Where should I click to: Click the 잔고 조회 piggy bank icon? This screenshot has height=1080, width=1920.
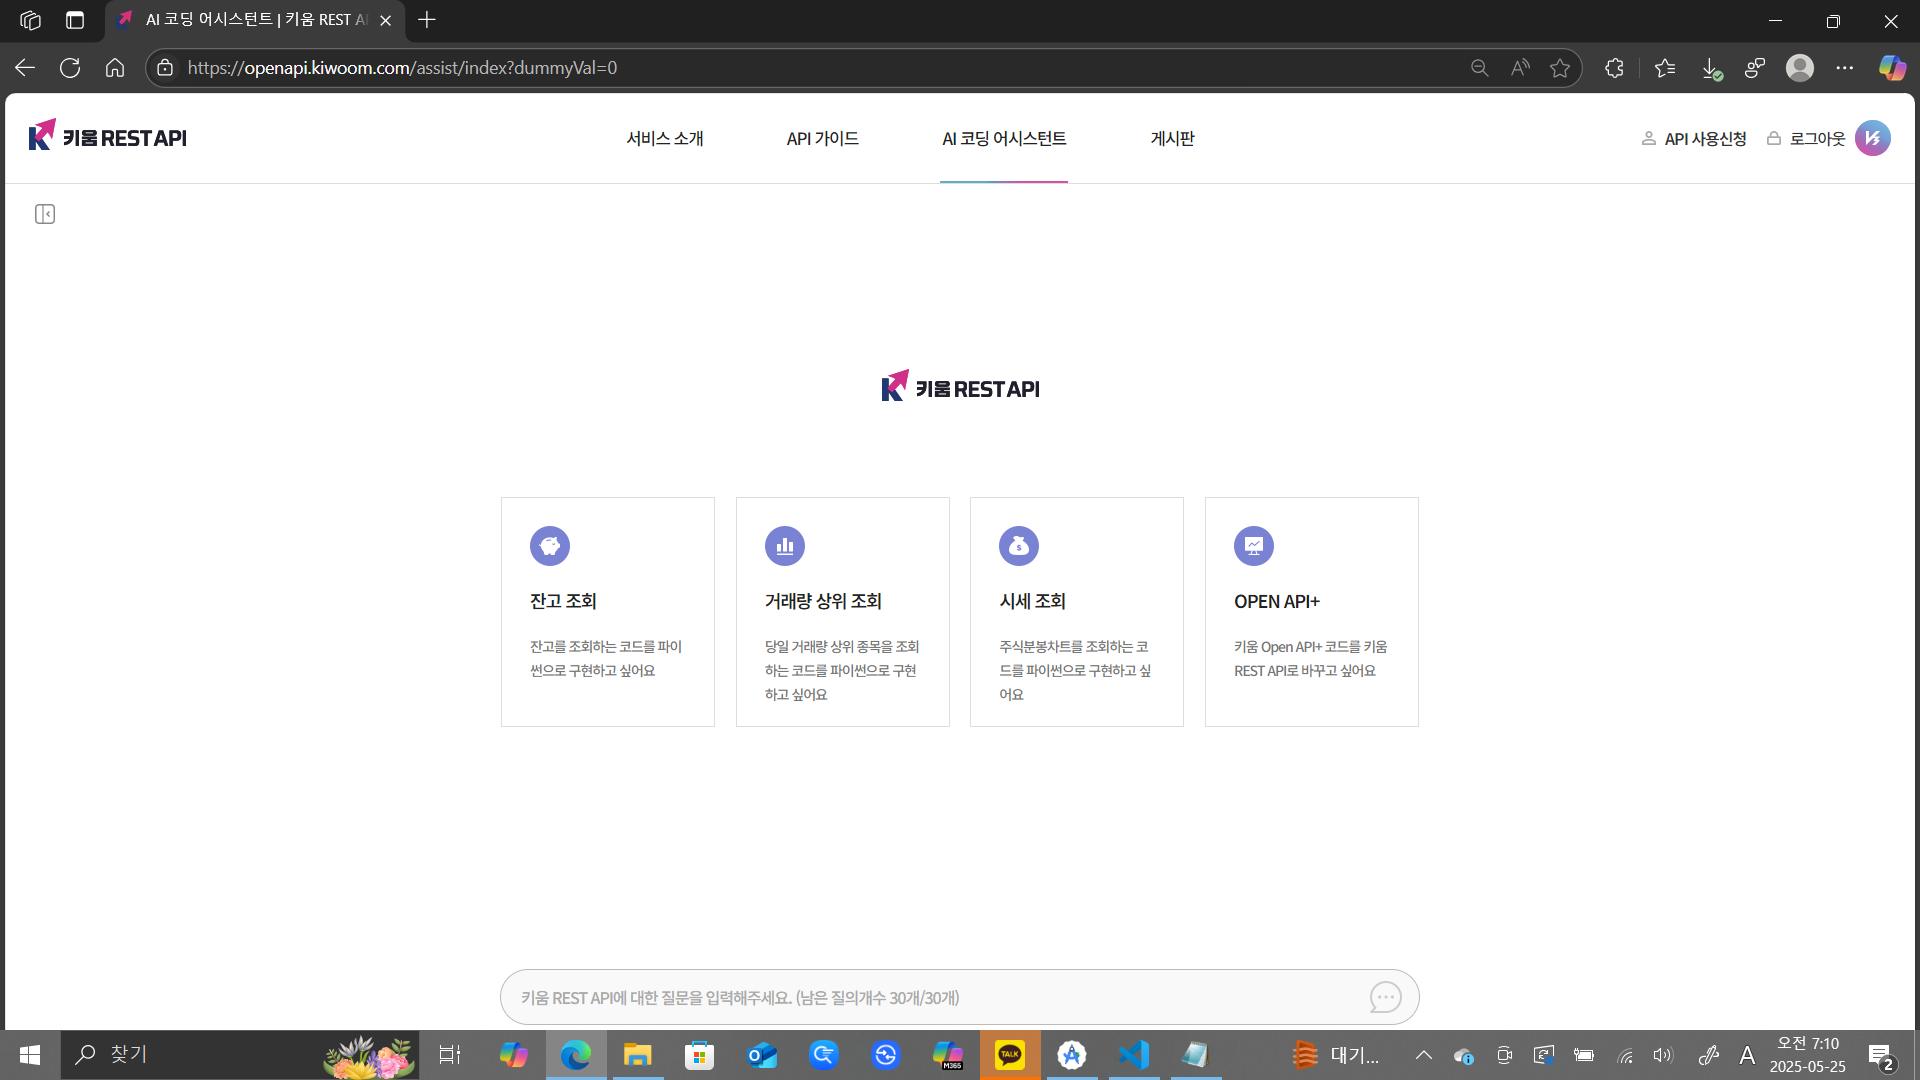(x=550, y=546)
